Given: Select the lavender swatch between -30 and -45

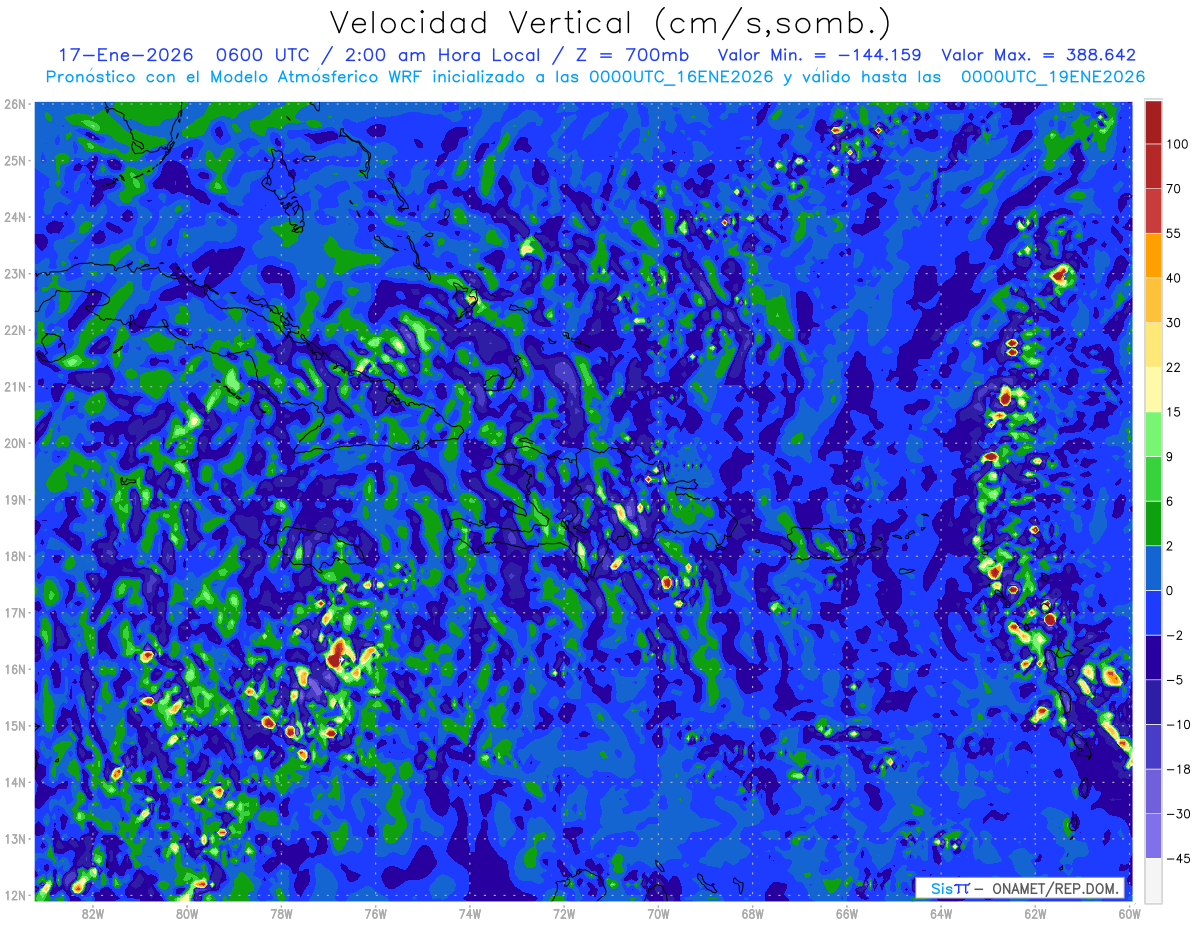Looking at the screenshot, I should 1153,834.
